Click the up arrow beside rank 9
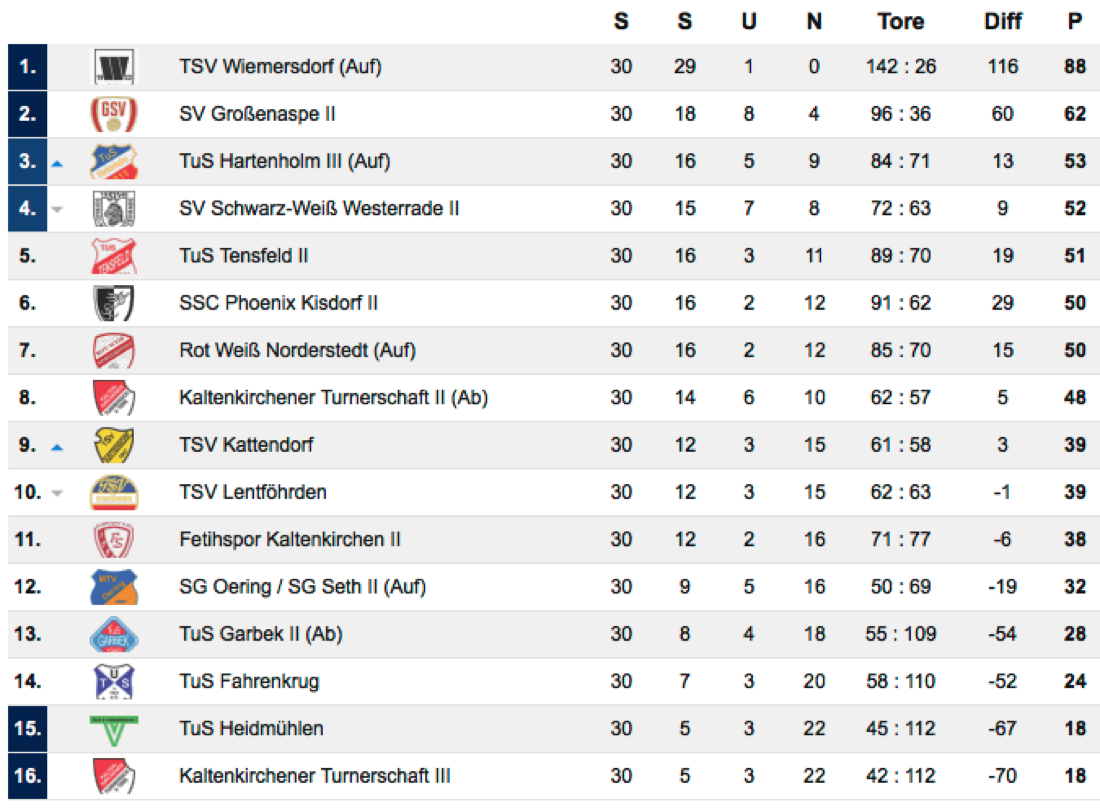The image size is (1100, 812). 57,446
